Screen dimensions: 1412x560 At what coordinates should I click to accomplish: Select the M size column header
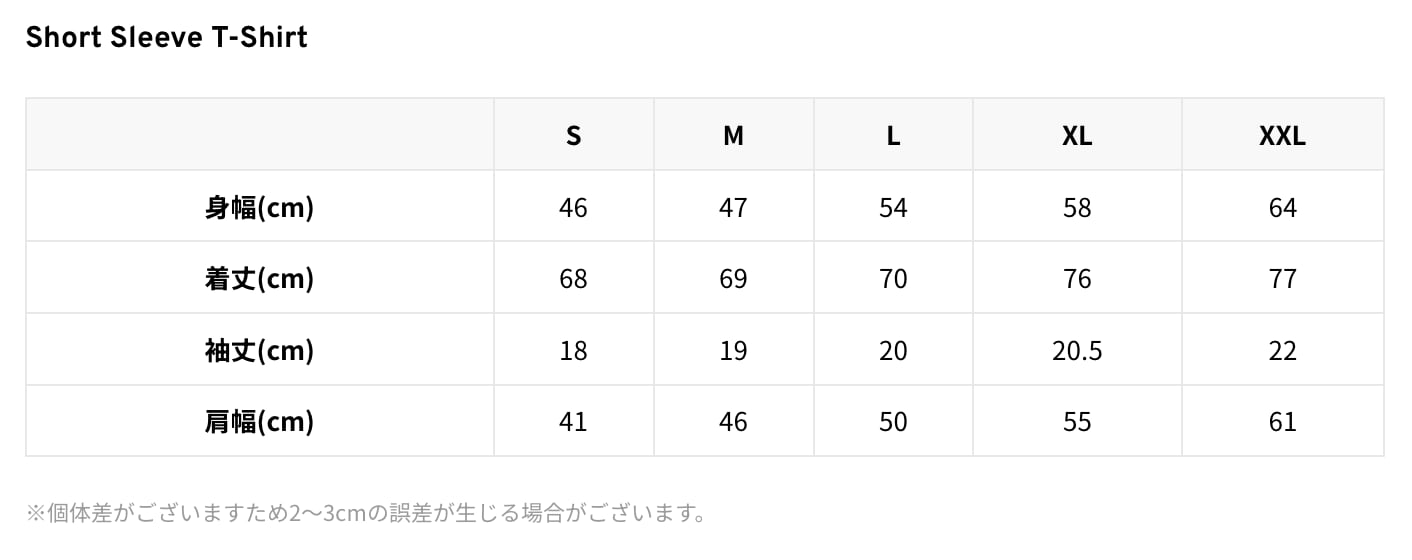coord(733,136)
